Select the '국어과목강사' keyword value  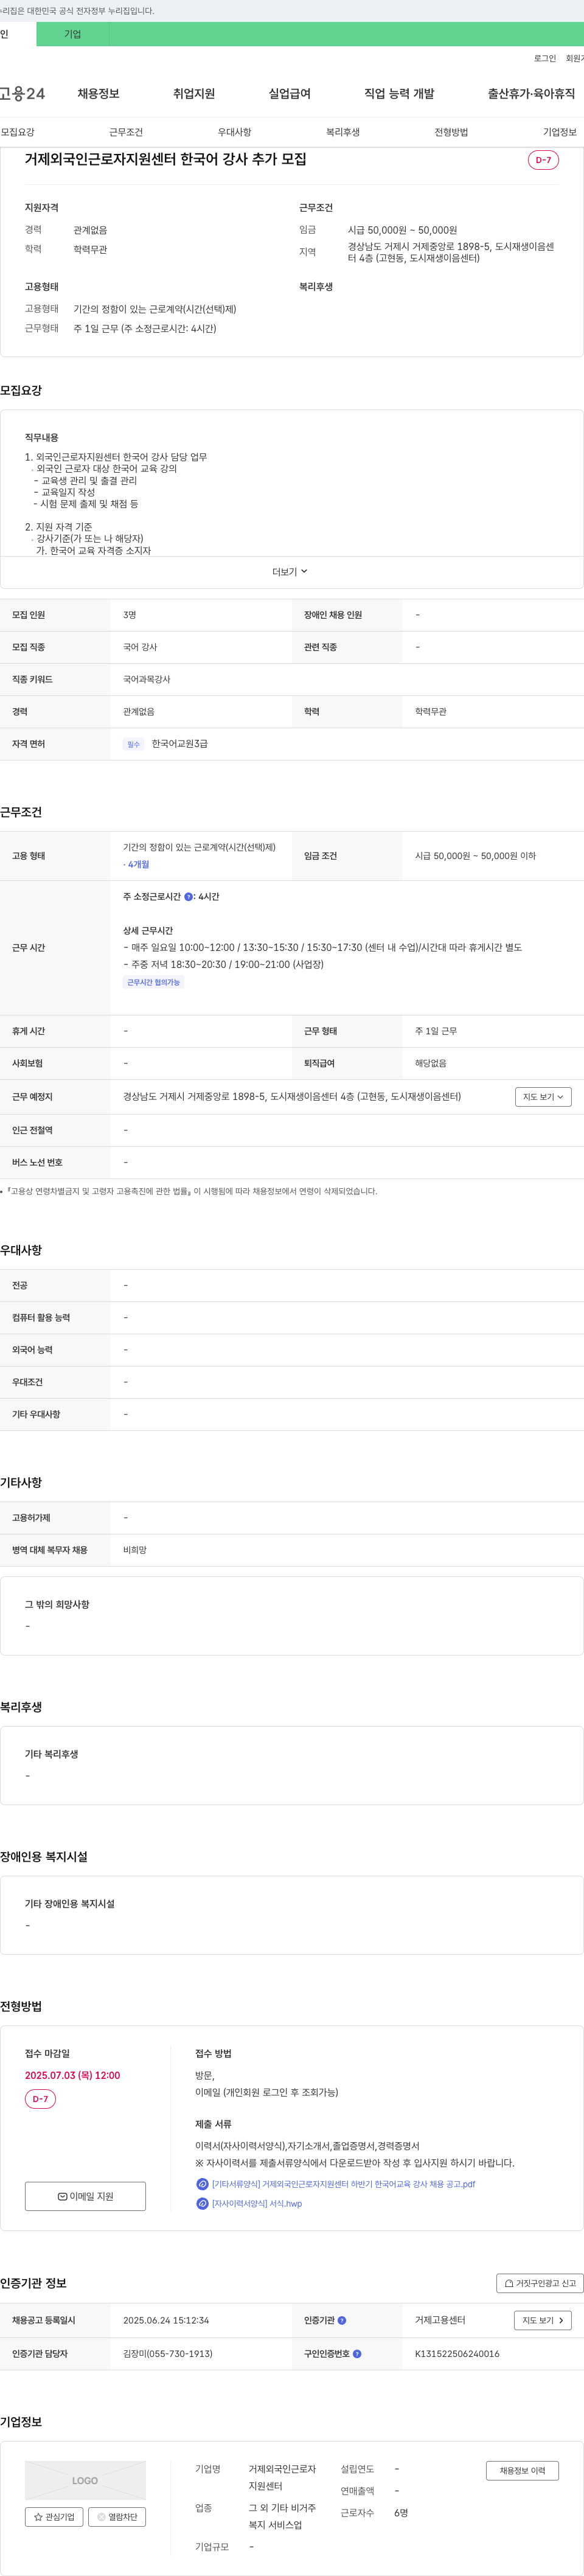147,679
